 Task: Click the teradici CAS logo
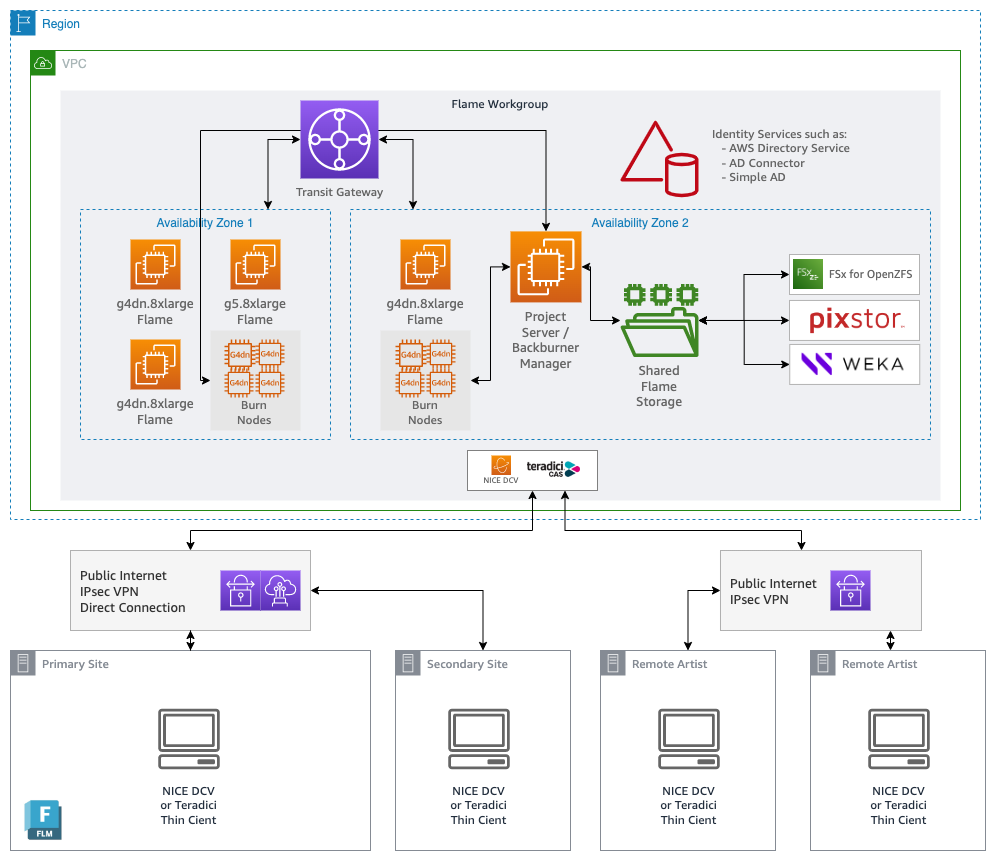553,469
